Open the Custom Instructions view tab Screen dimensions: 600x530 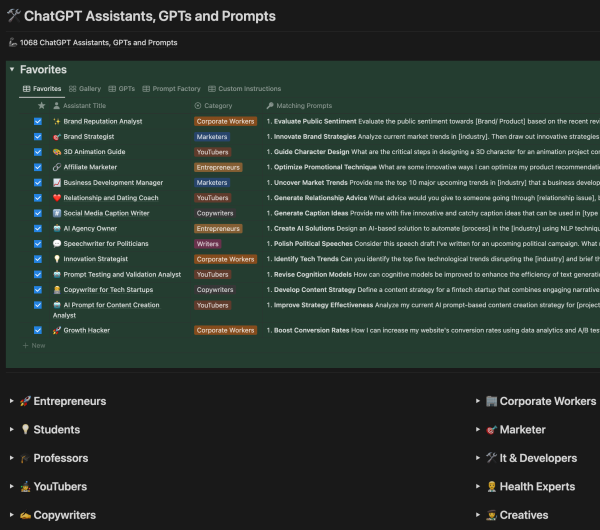(245, 89)
